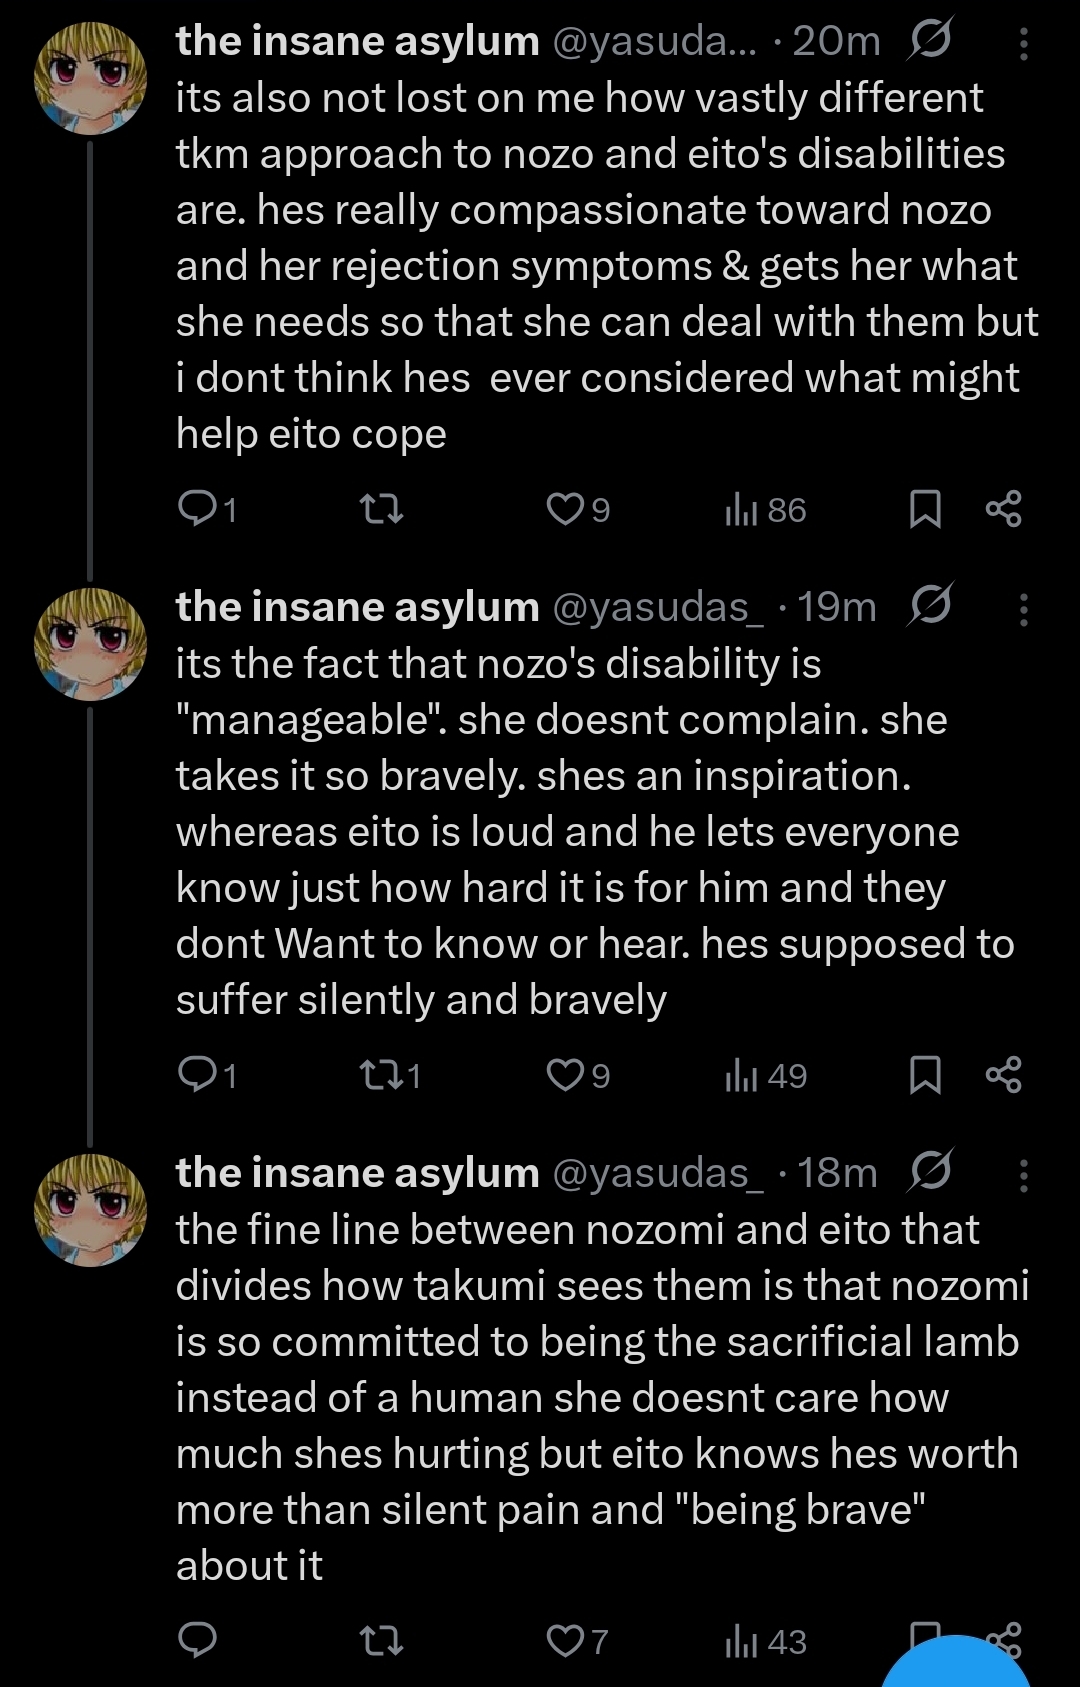
Task: Like the 18m tweet about sacrificial lamb
Action: [x=565, y=1641]
